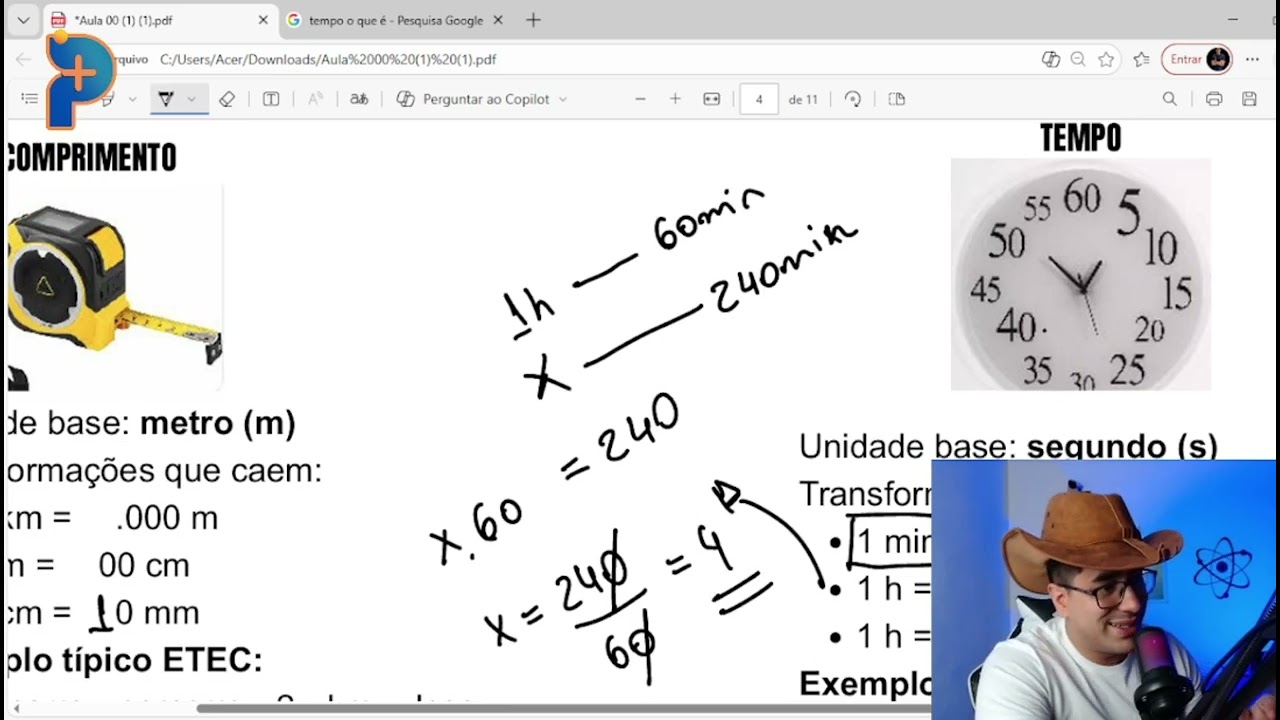Save the PDF document

(1249, 99)
